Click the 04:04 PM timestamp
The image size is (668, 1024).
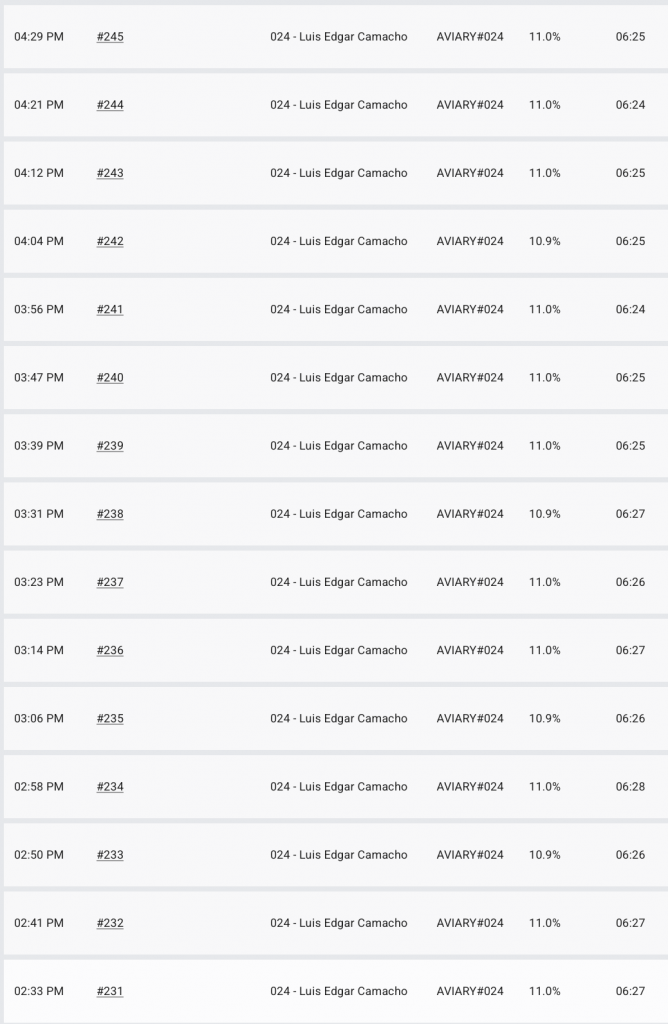point(39,241)
